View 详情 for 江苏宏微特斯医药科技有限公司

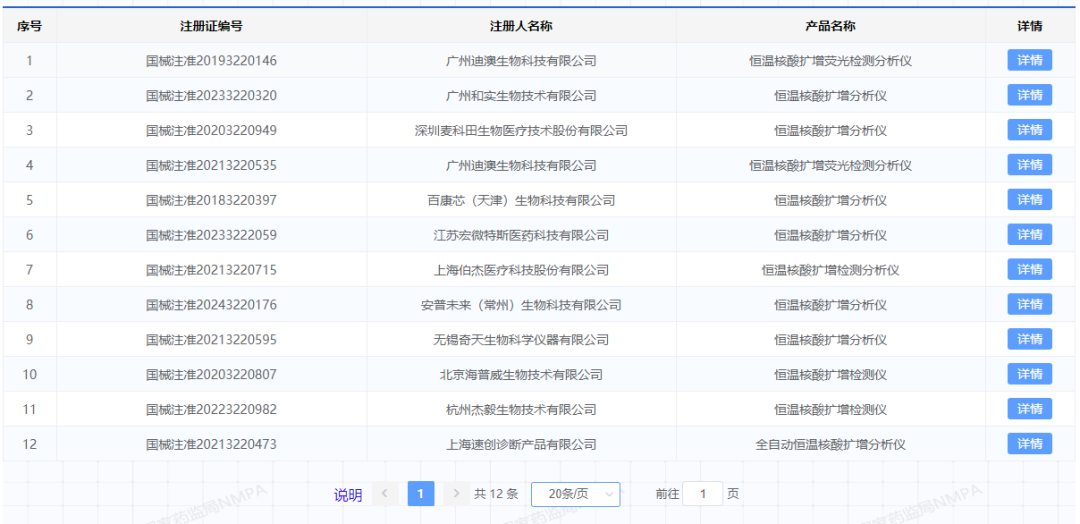[1030, 234]
